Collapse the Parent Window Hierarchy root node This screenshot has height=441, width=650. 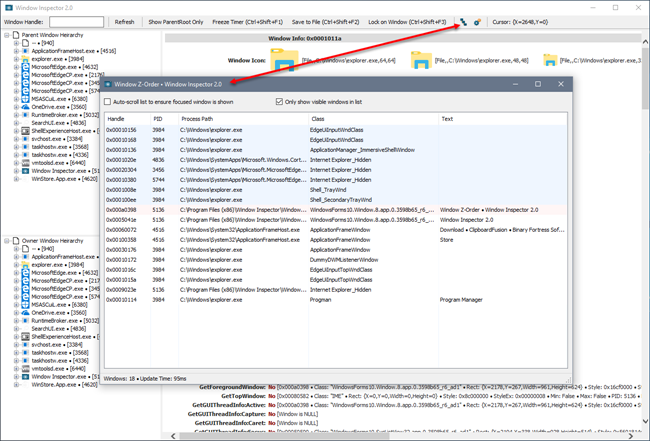tap(7, 35)
